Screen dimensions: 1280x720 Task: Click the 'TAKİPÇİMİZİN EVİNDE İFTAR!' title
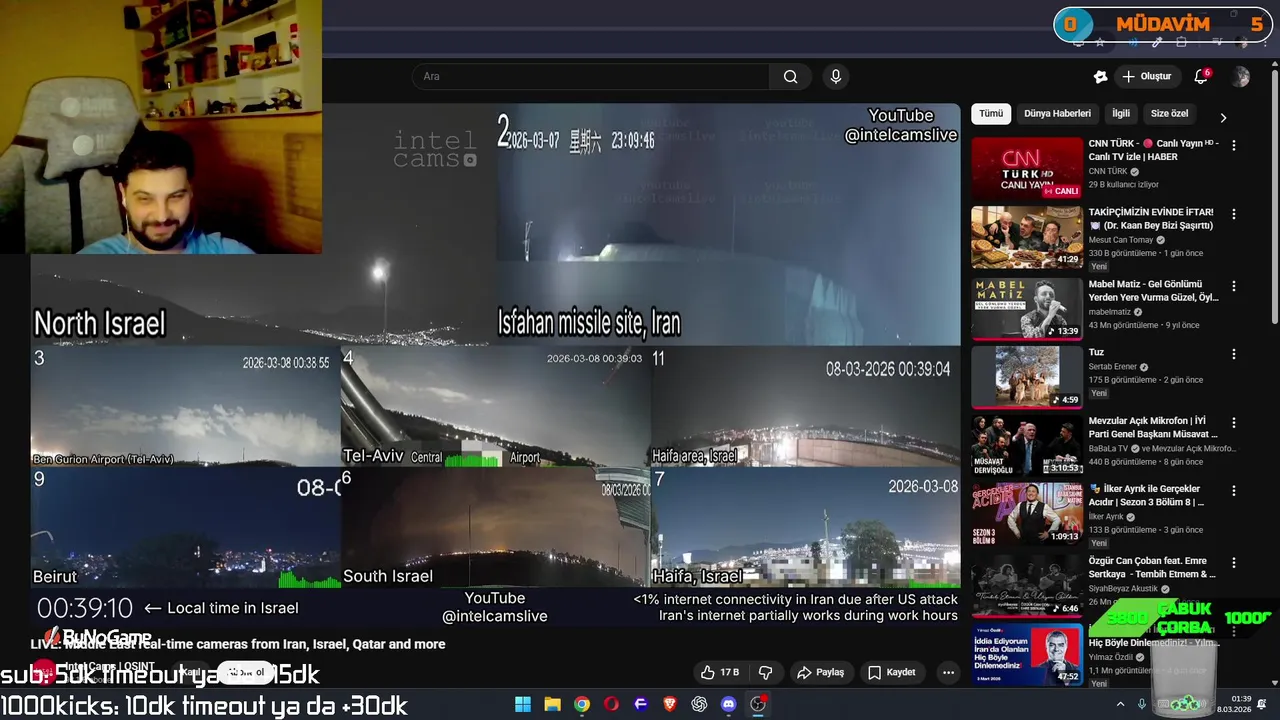[1151, 219]
